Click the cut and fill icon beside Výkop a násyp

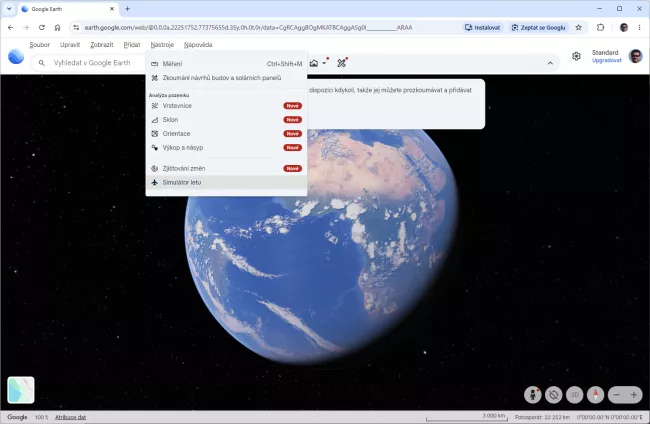click(x=155, y=148)
